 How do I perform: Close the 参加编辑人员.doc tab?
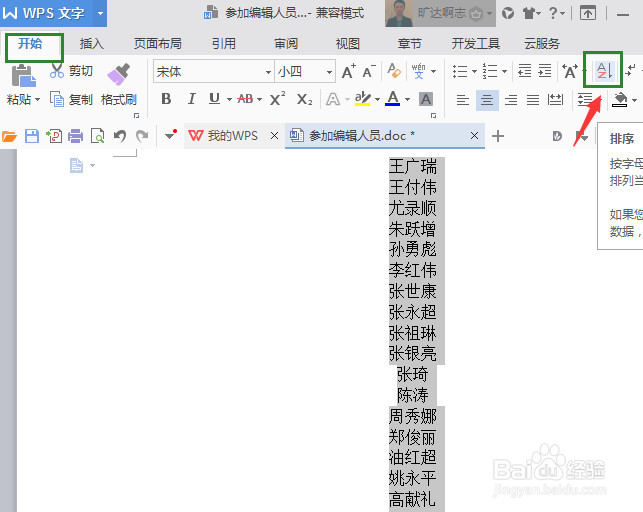click(x=474, y=136)
